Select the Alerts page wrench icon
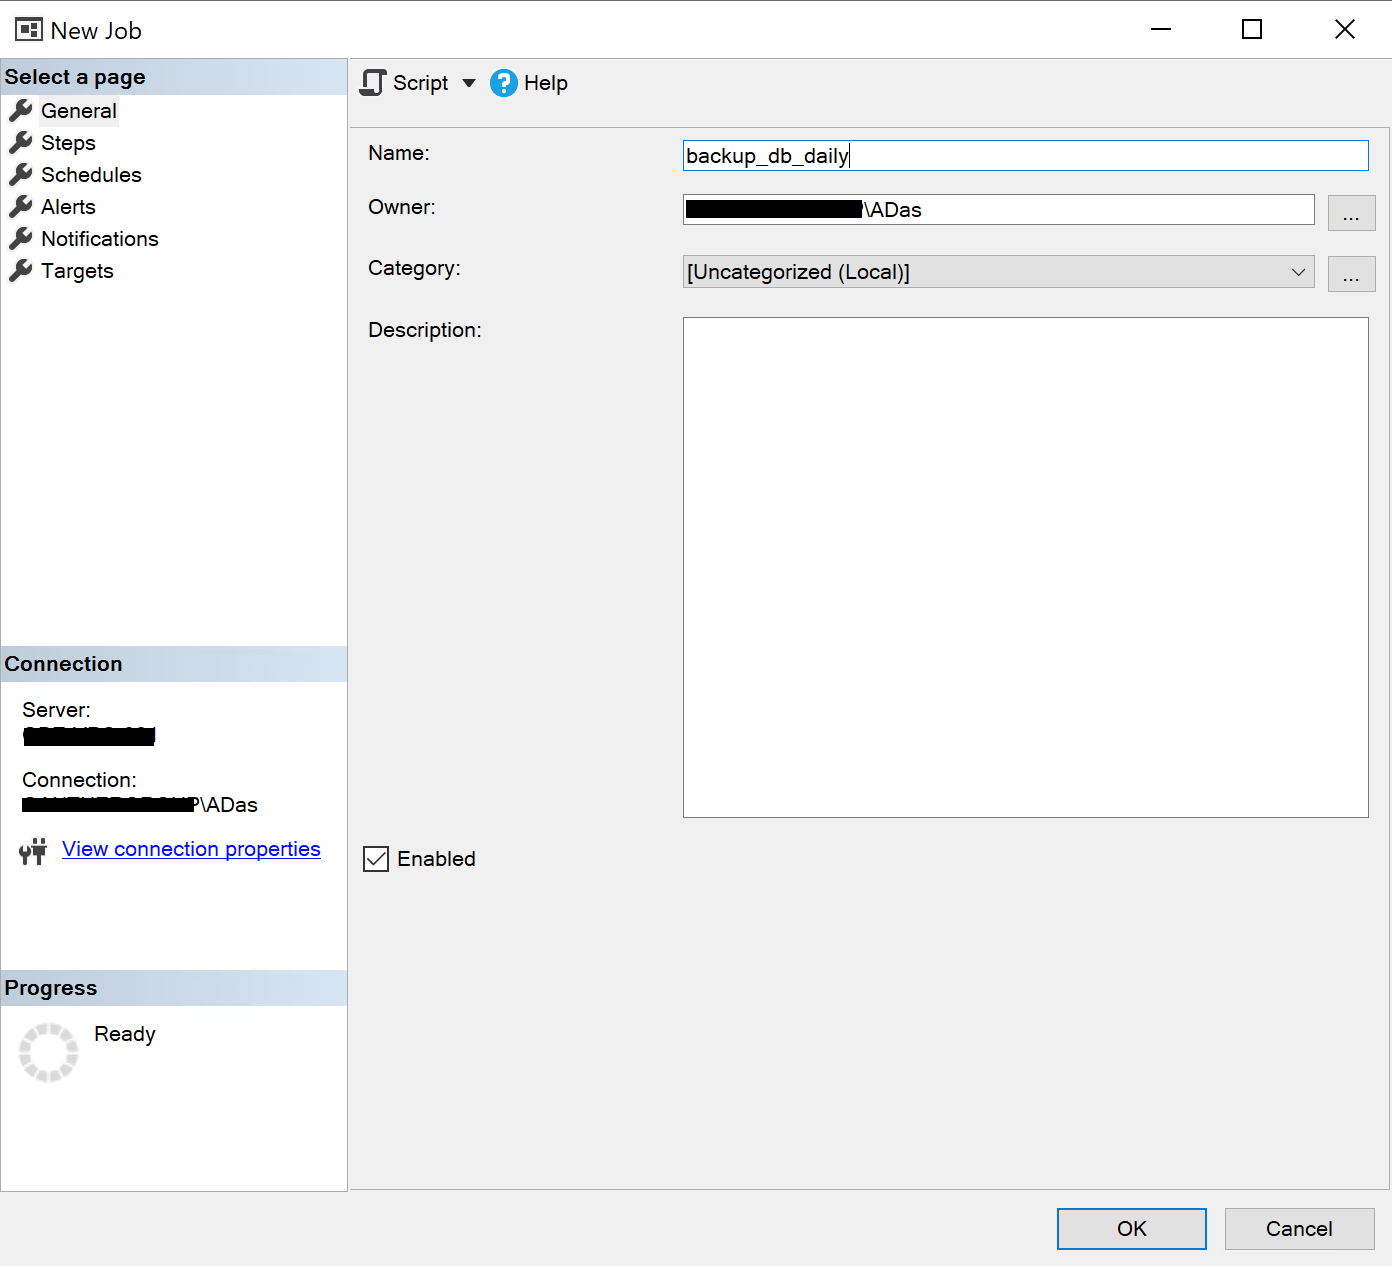This screenshot has height=1266, width=1392. tap(21, 206)
